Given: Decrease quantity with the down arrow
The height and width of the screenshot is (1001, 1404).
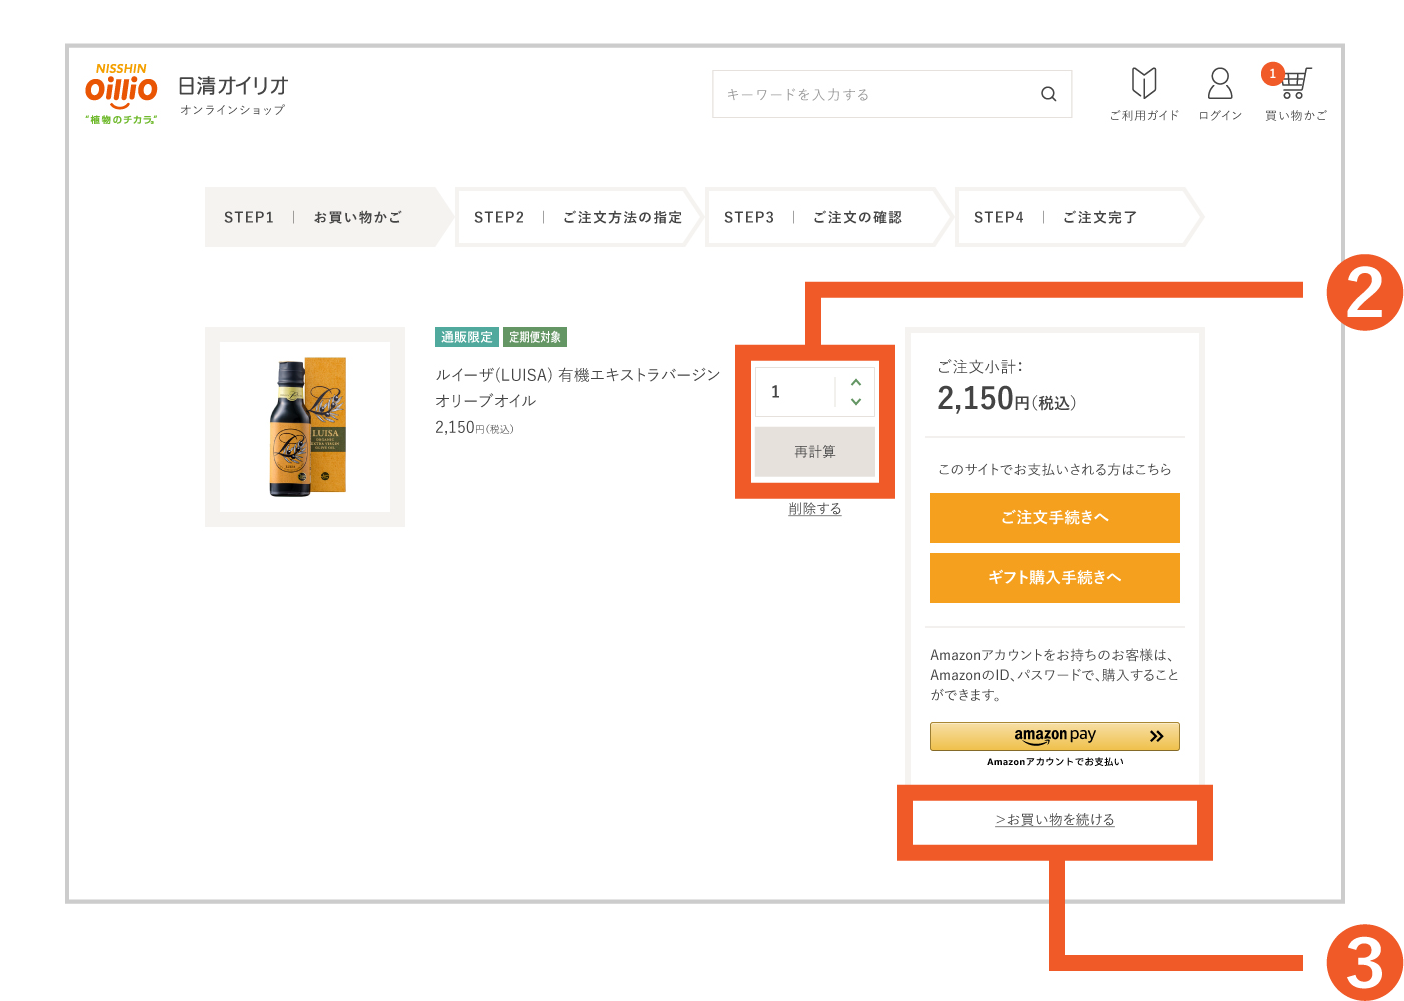Looking at the screenshot, I should click(856, 401).
